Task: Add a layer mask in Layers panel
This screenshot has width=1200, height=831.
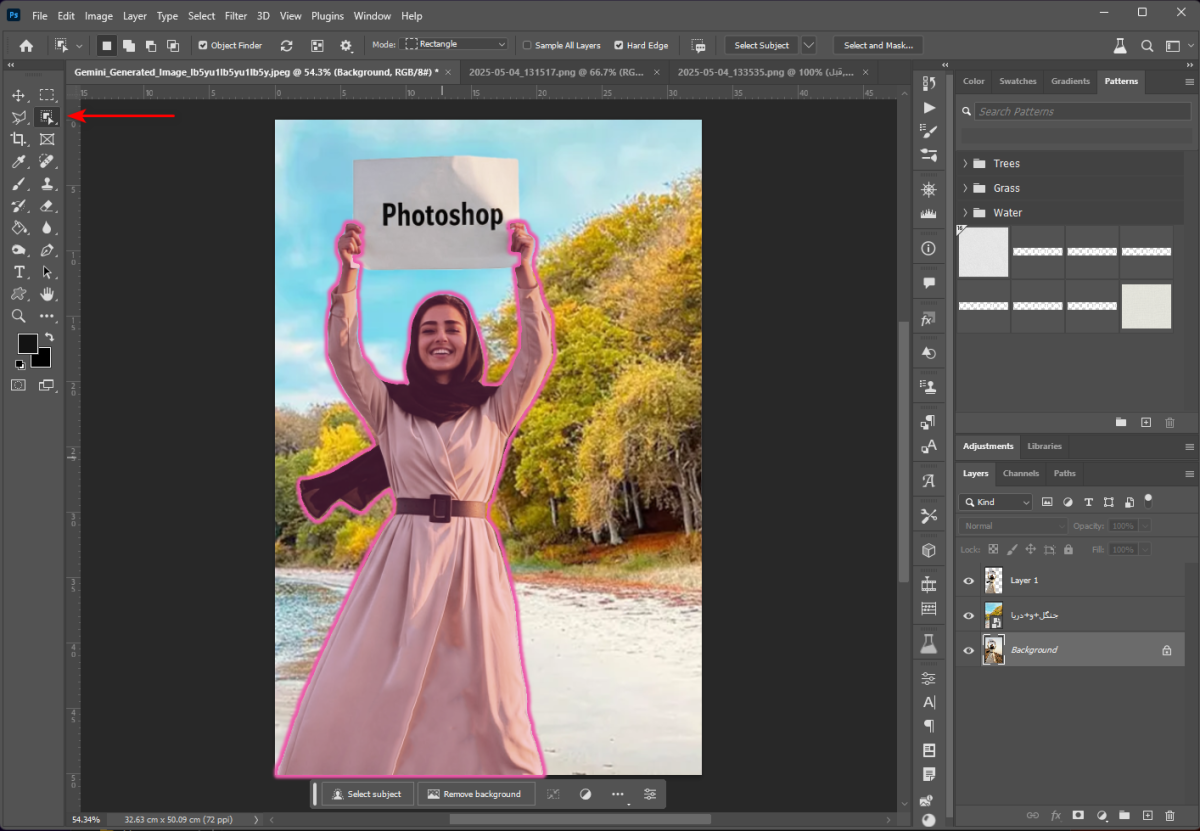Action: [1078, 816]
